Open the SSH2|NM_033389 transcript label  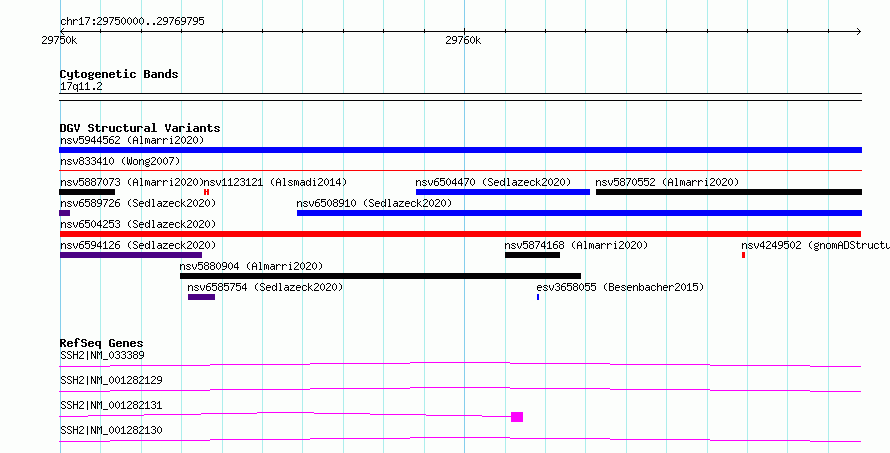[x=102, y=355]
